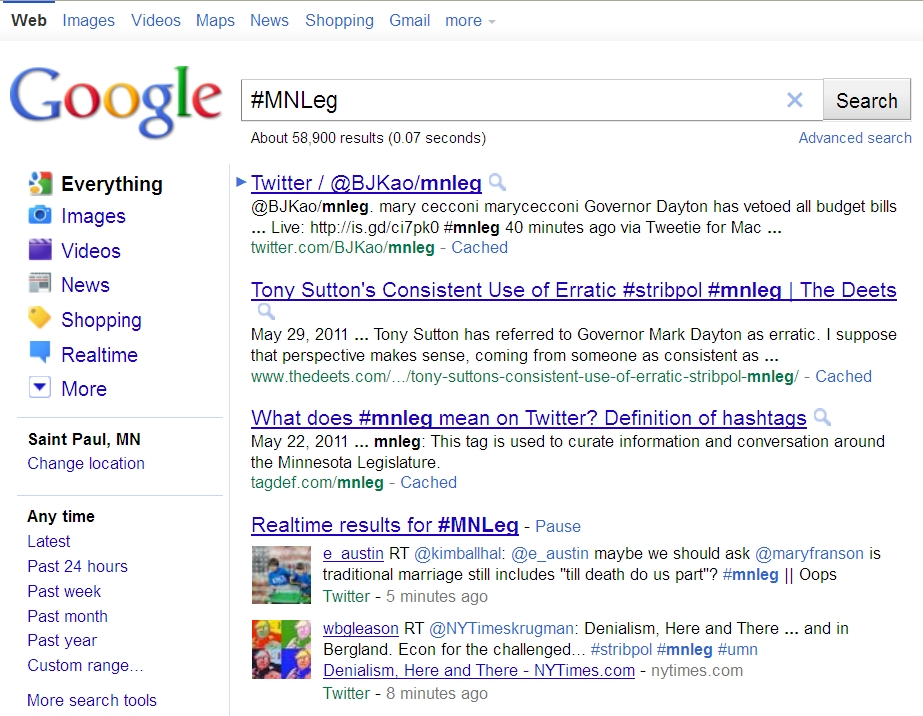Open the @kimballhal mention link
The width and height of the screenshot is (923, 716).
point(458,553)
